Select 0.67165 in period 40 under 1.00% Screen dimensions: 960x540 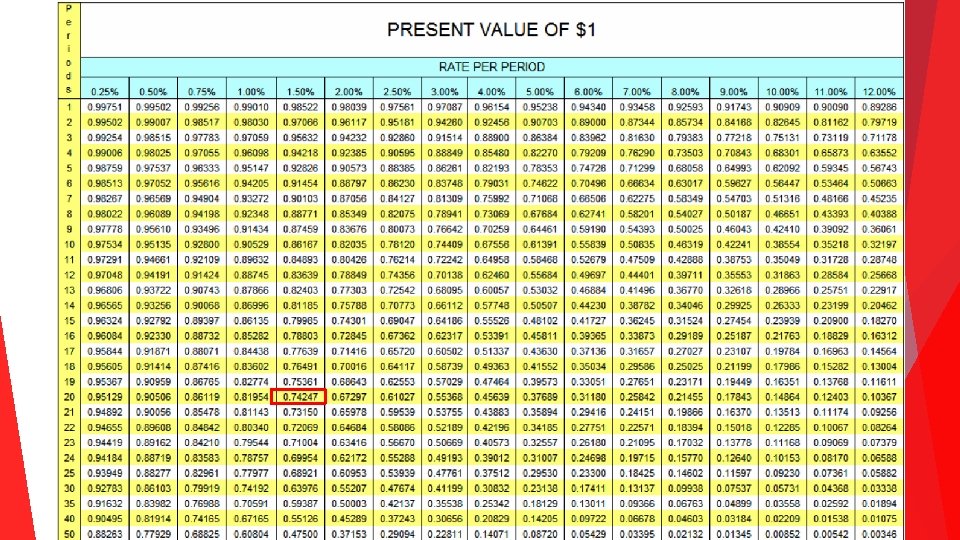point(250,519)
